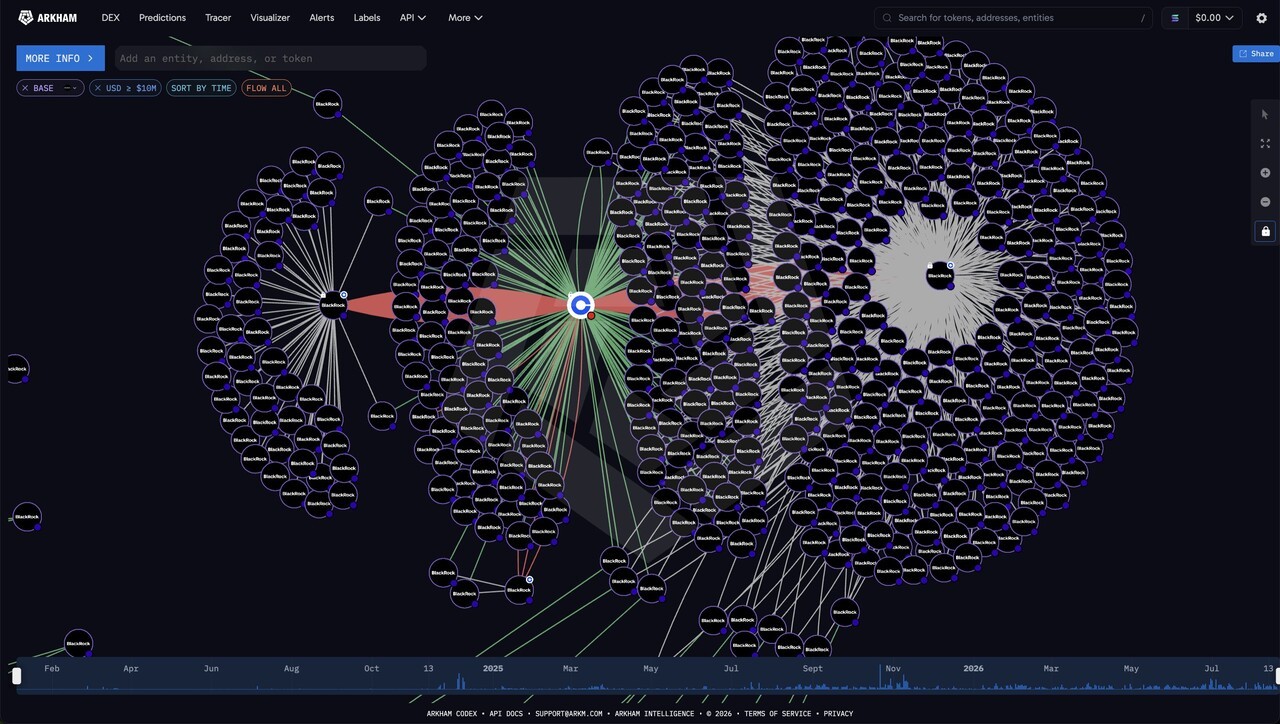Zoom out with the minus icon
Screen dimensions: 1280x724
[1265, 202]
